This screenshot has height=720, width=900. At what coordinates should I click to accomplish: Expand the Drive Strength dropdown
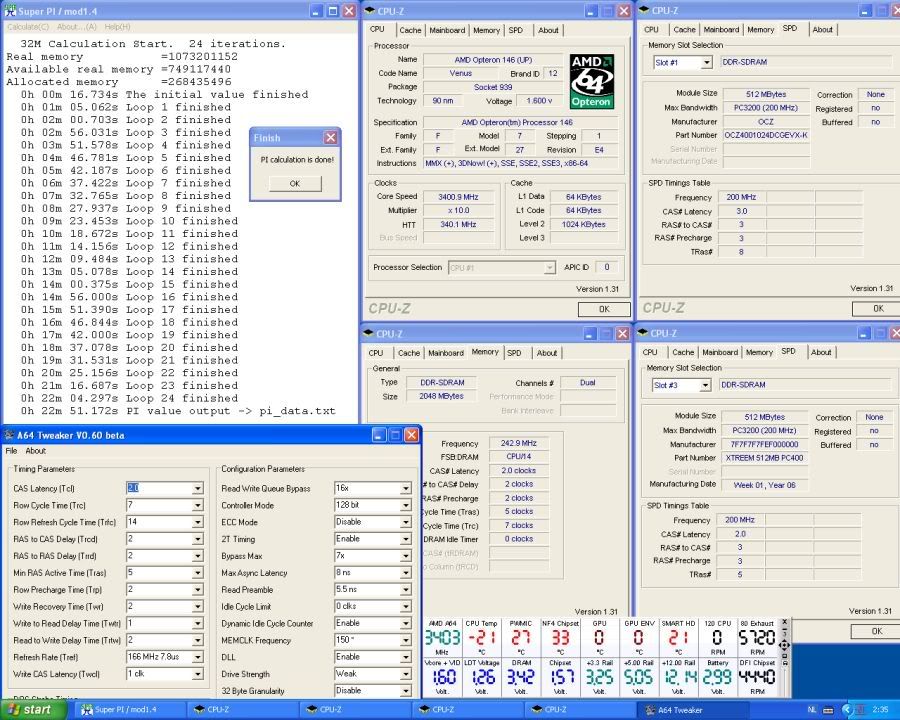pyautogui.click(x=406, y=674)
